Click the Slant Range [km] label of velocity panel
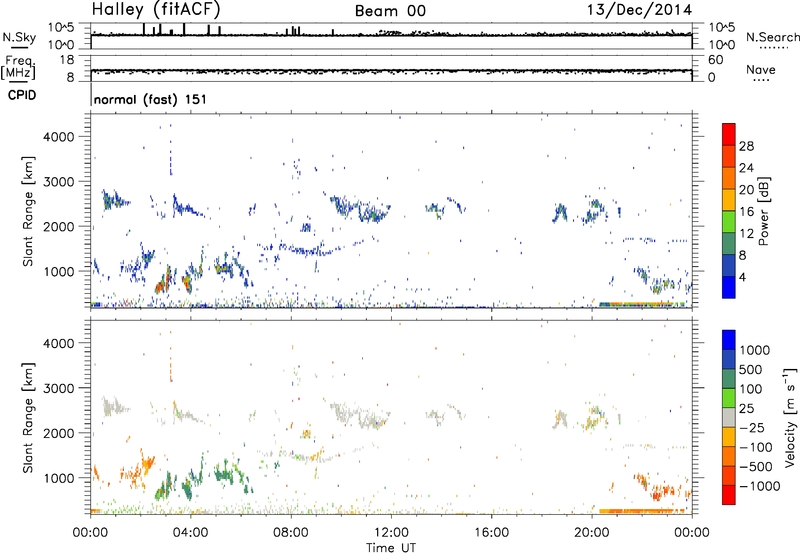Screen dimensions: 800x554 point(28,417)
